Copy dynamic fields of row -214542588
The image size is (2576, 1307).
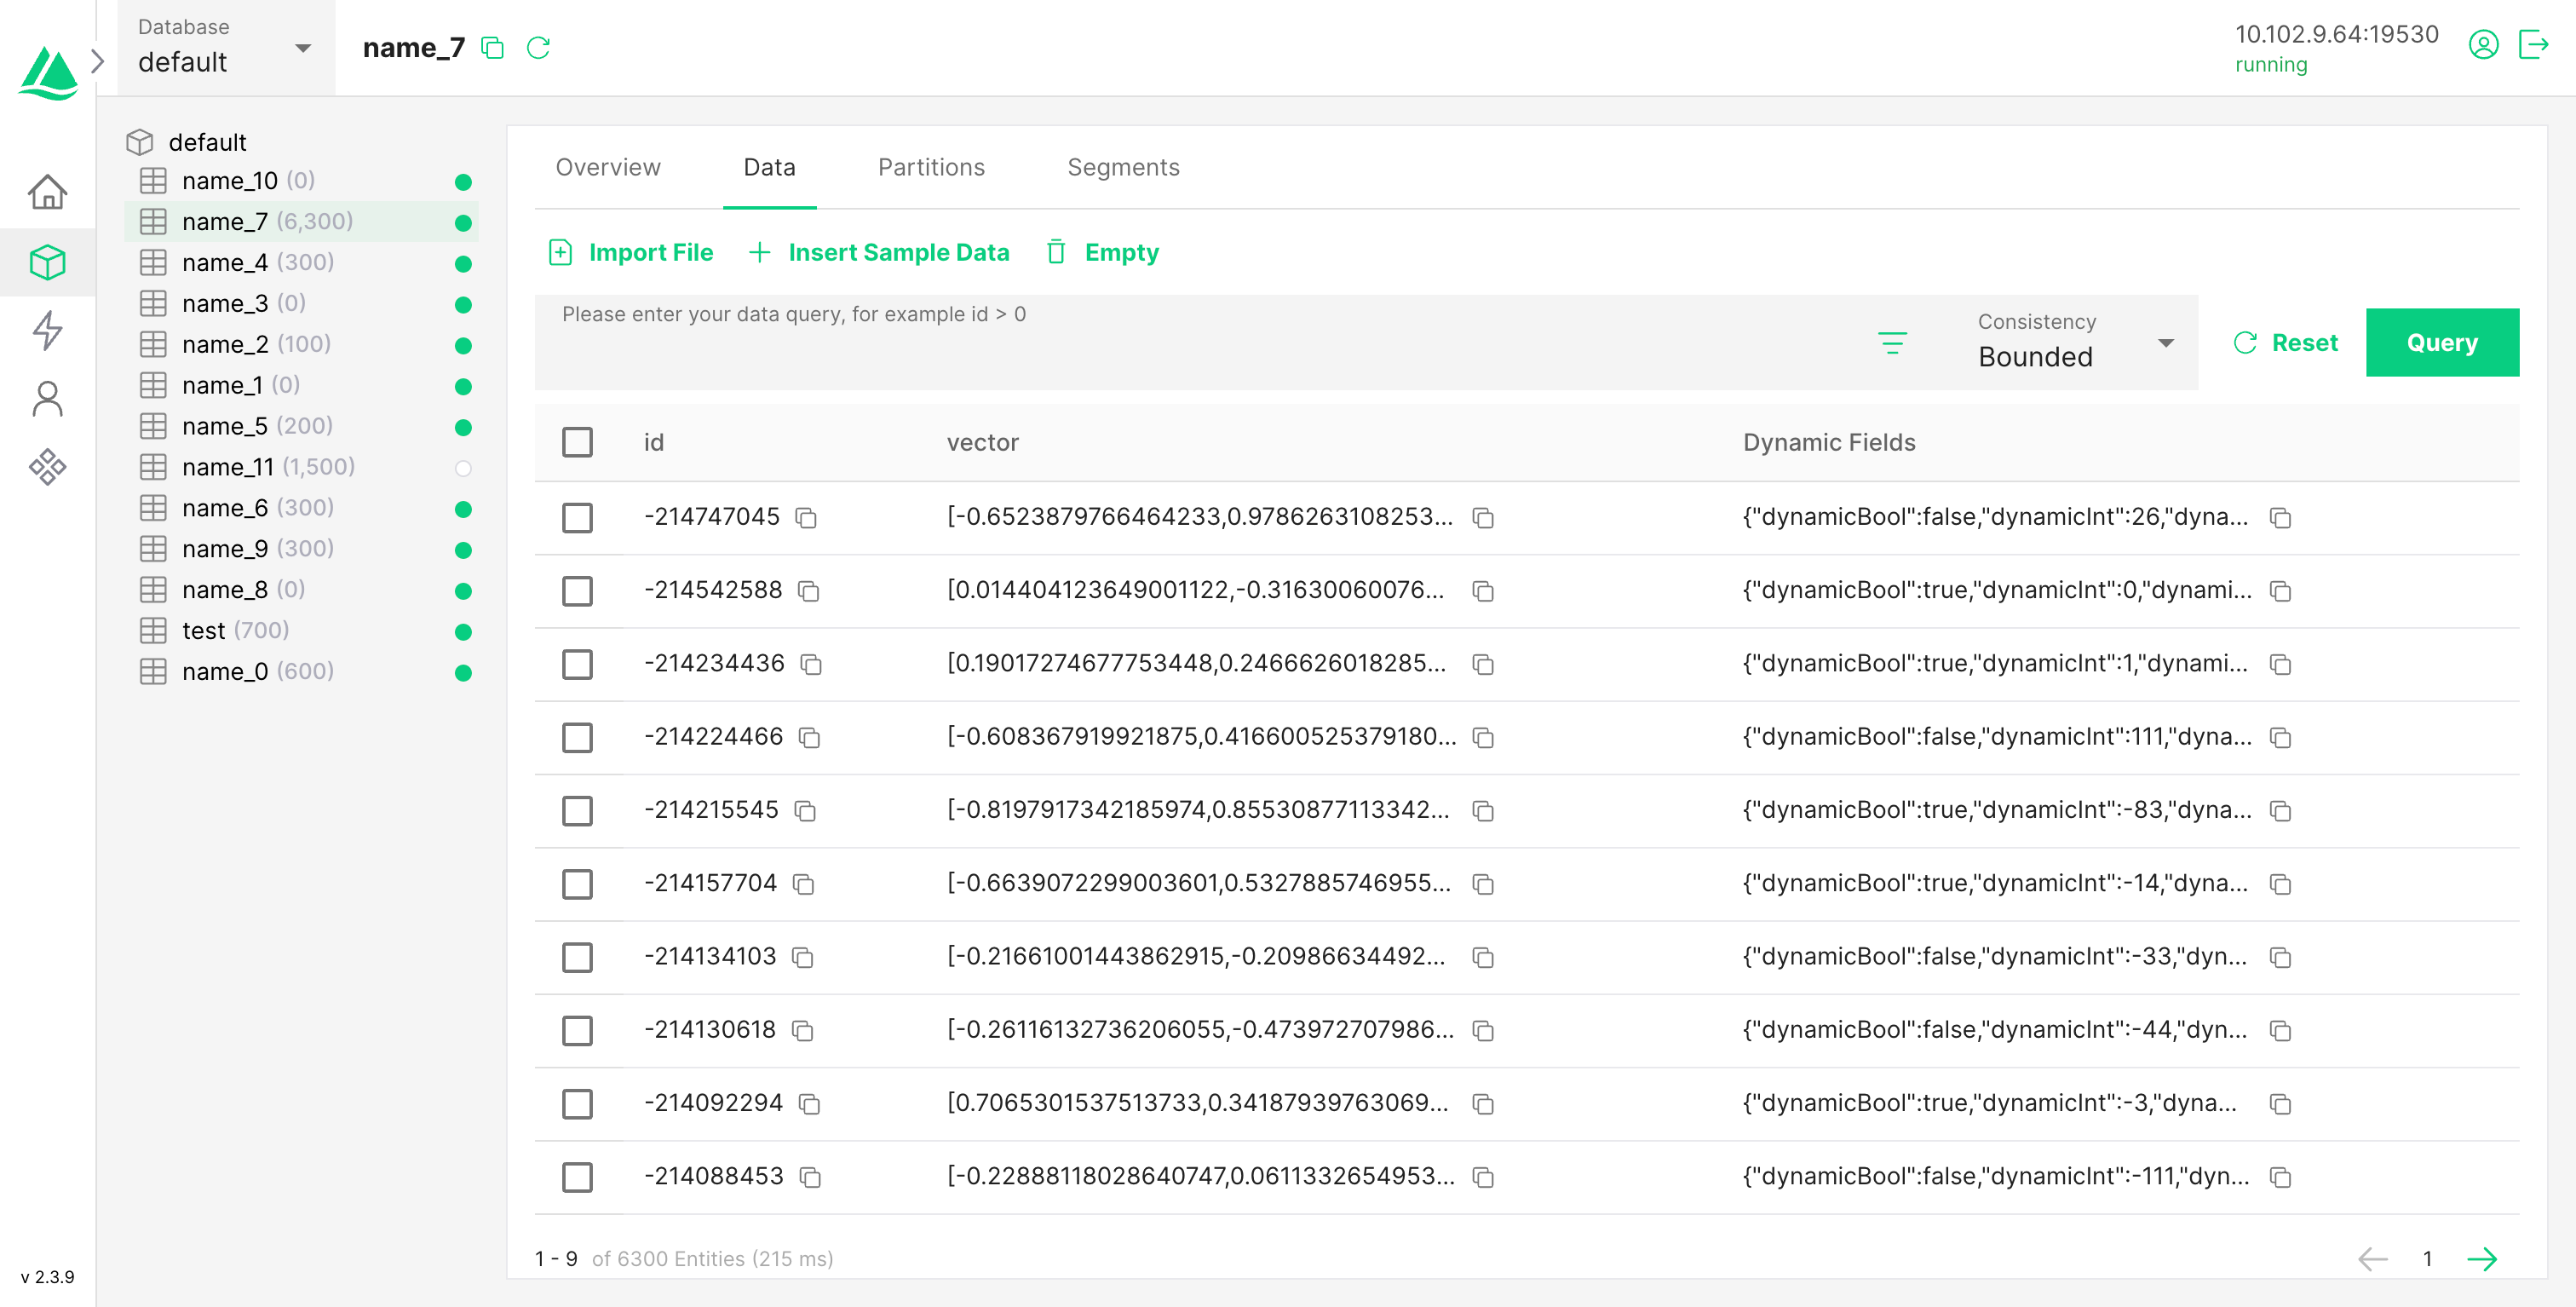coord(2280,591)
